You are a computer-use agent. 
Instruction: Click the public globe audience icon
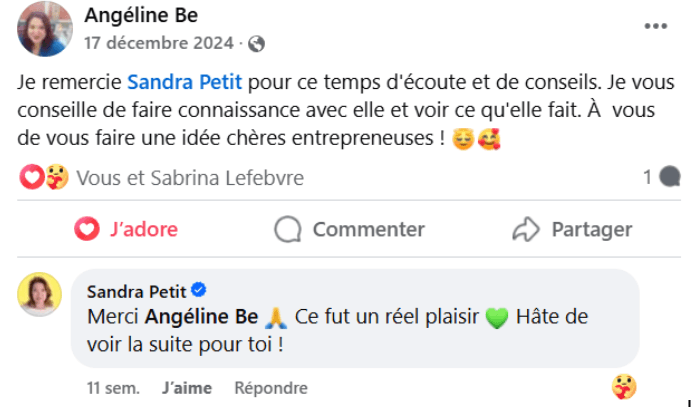tap(257, 43)
